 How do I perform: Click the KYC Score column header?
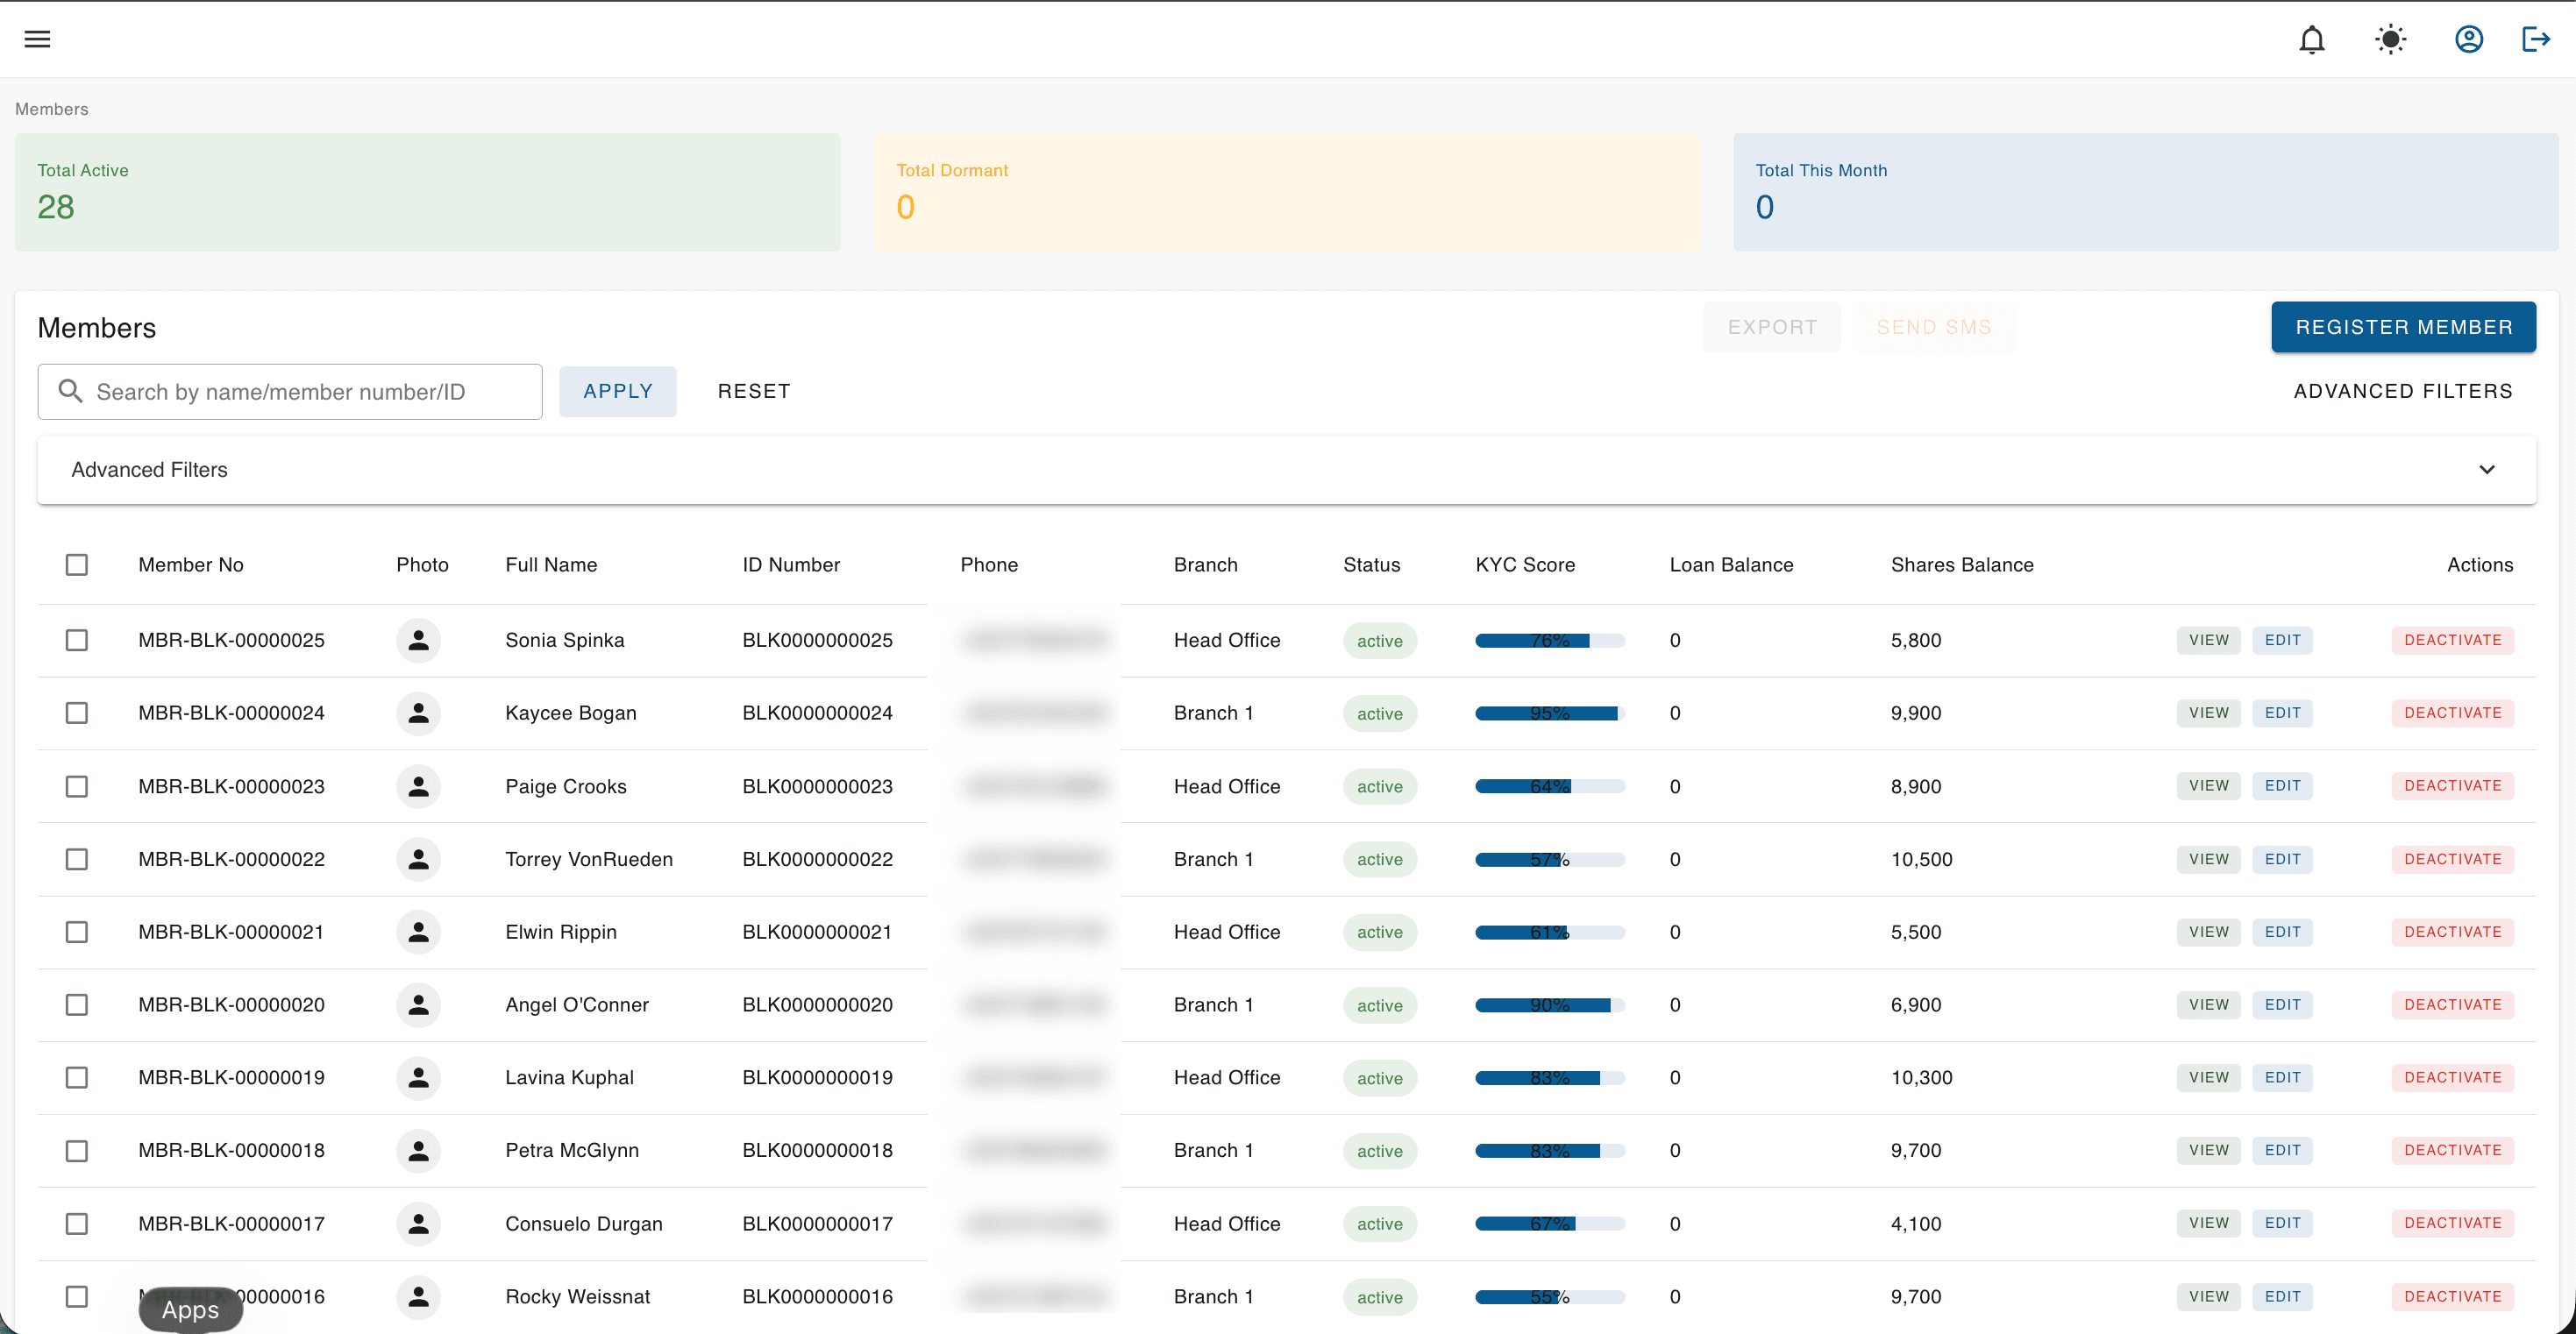pyautogui.click(x=1524, y=565)
